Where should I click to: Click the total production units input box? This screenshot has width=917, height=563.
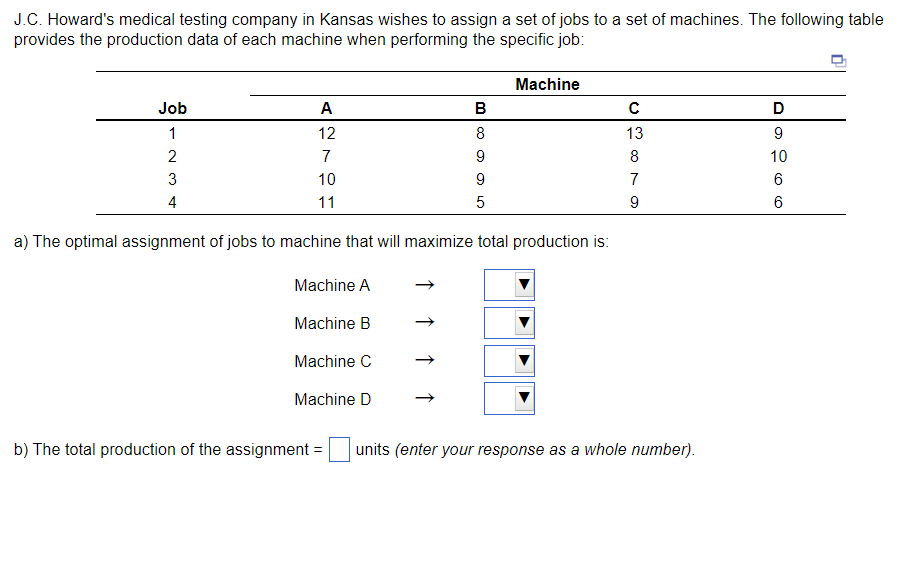tap(339, 450)
